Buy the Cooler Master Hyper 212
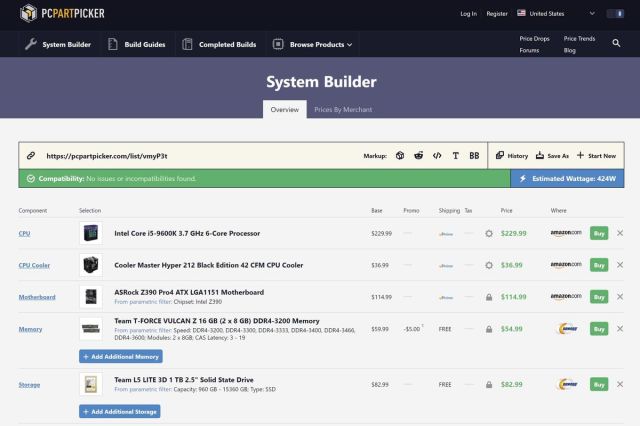The width and height of the screenshot is (640, 426). point(599,265)
